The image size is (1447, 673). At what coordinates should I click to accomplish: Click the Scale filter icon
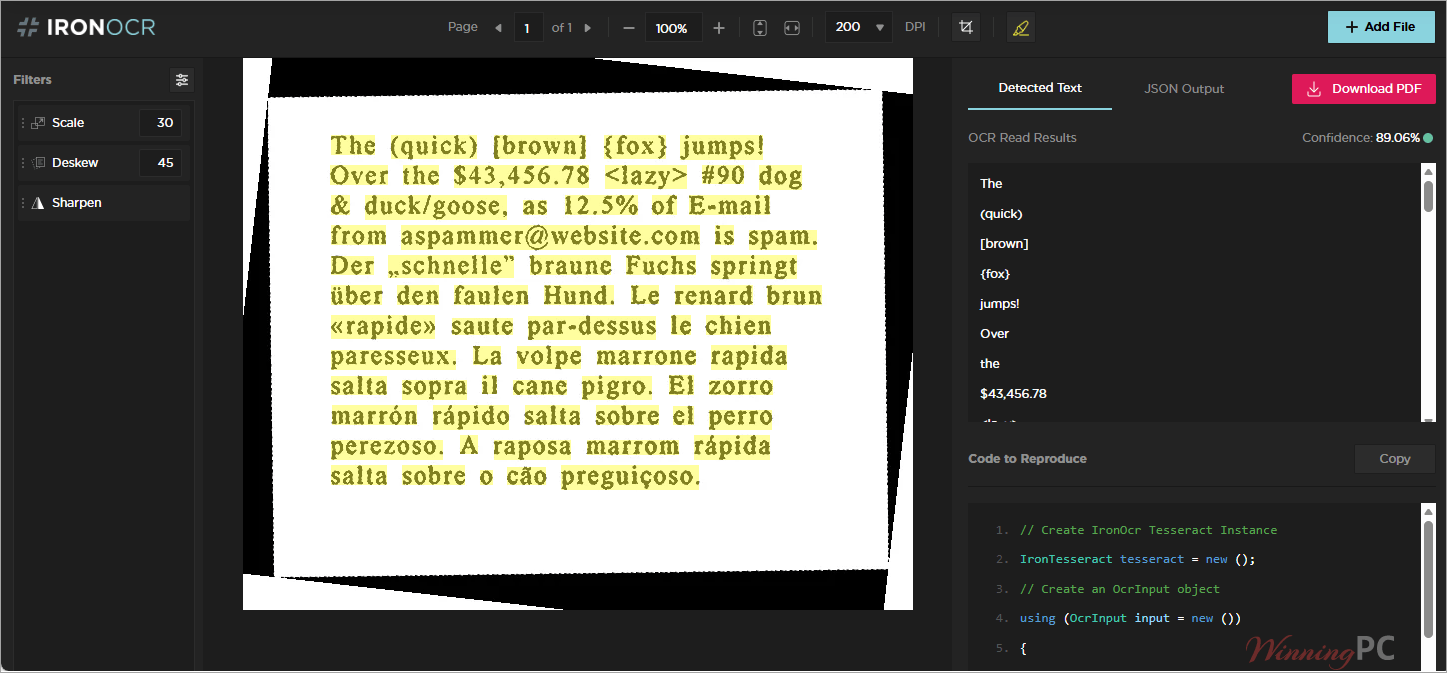click(38, 123)
